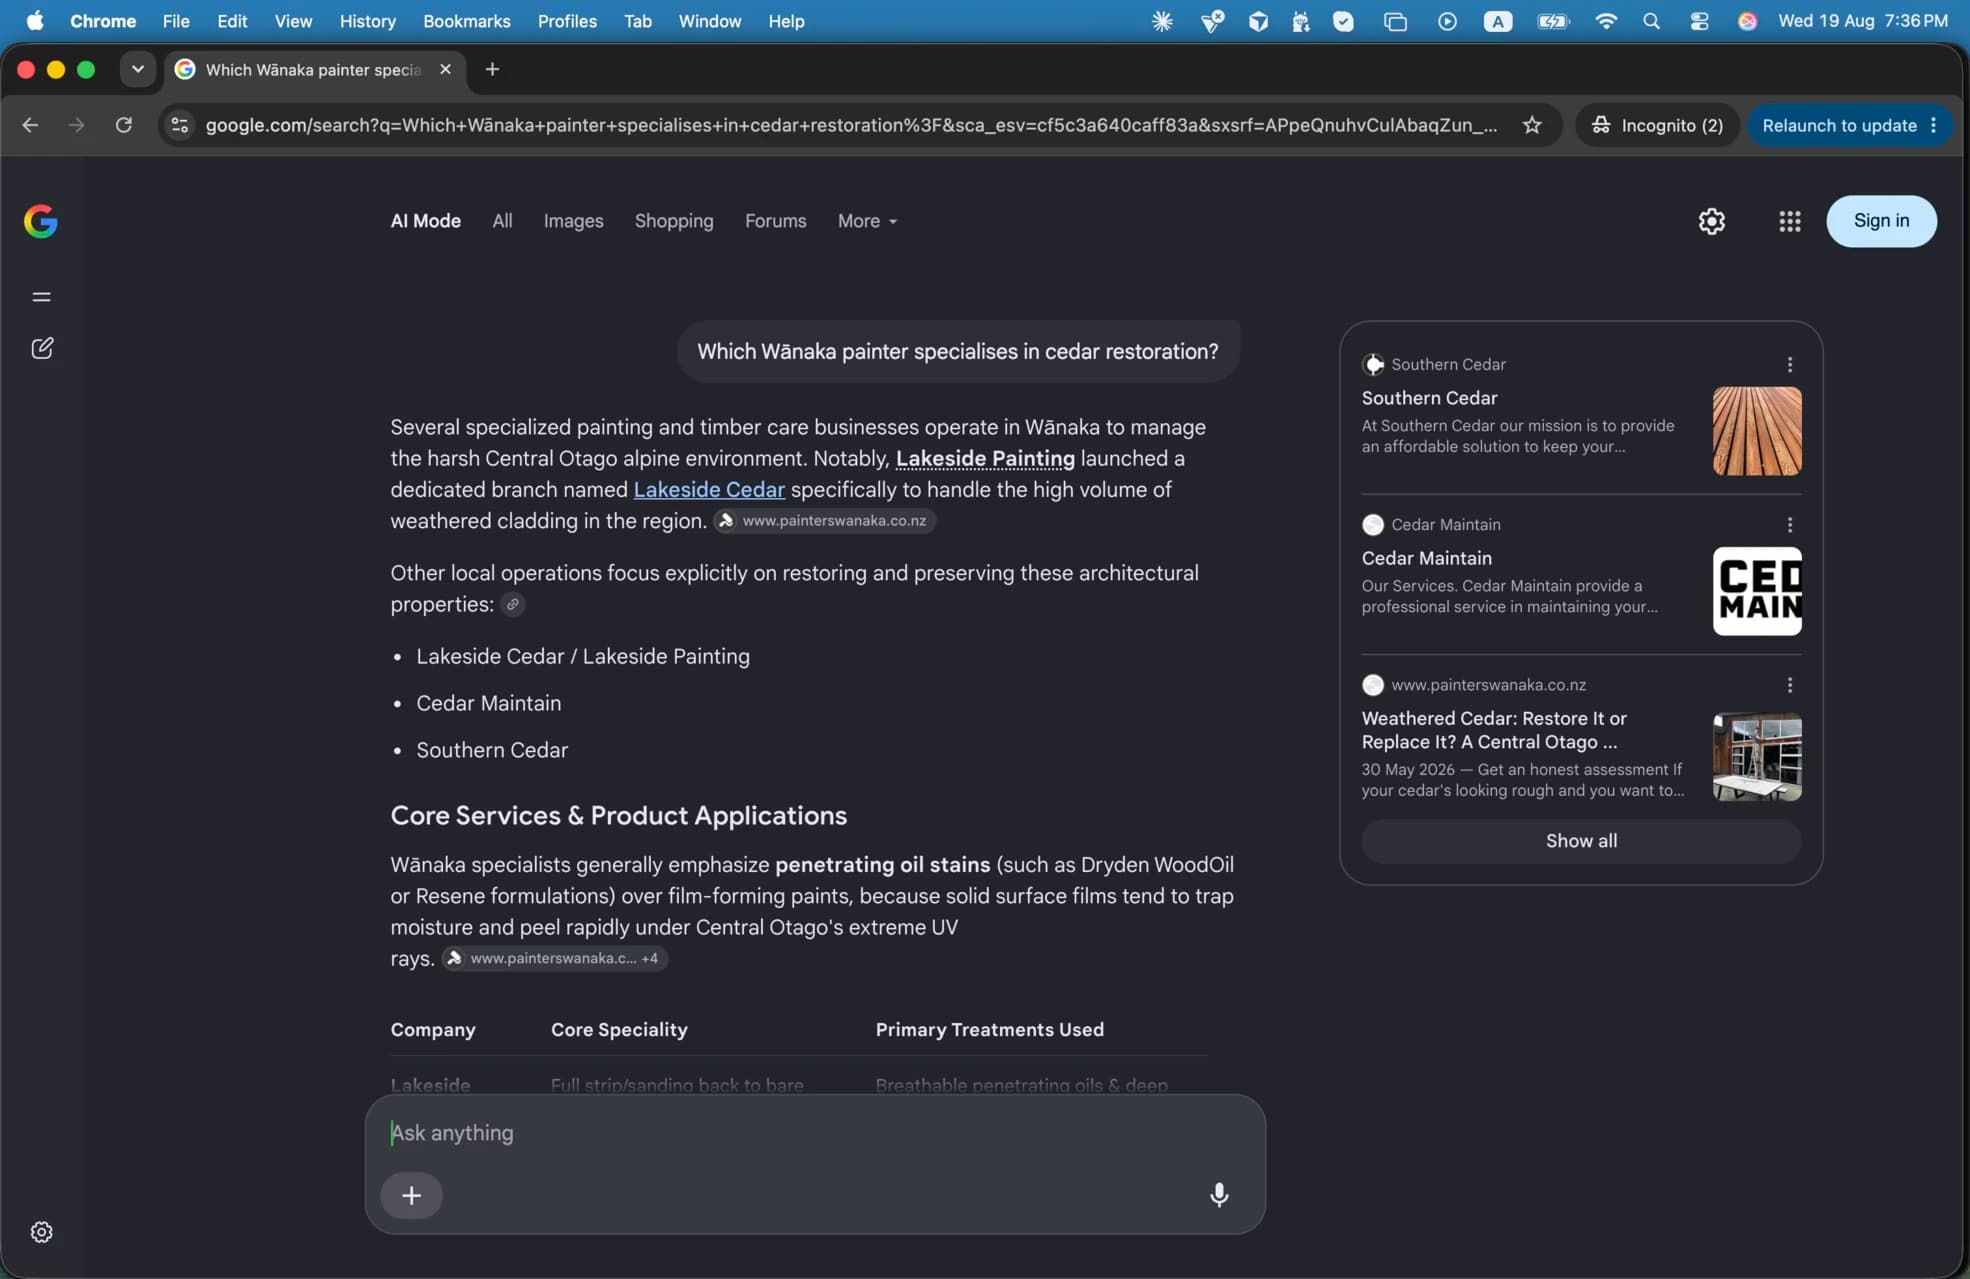Open the Wi-Fi status menu
This screenshot has width=1970, height=1279.
(x=1606, y=21)
